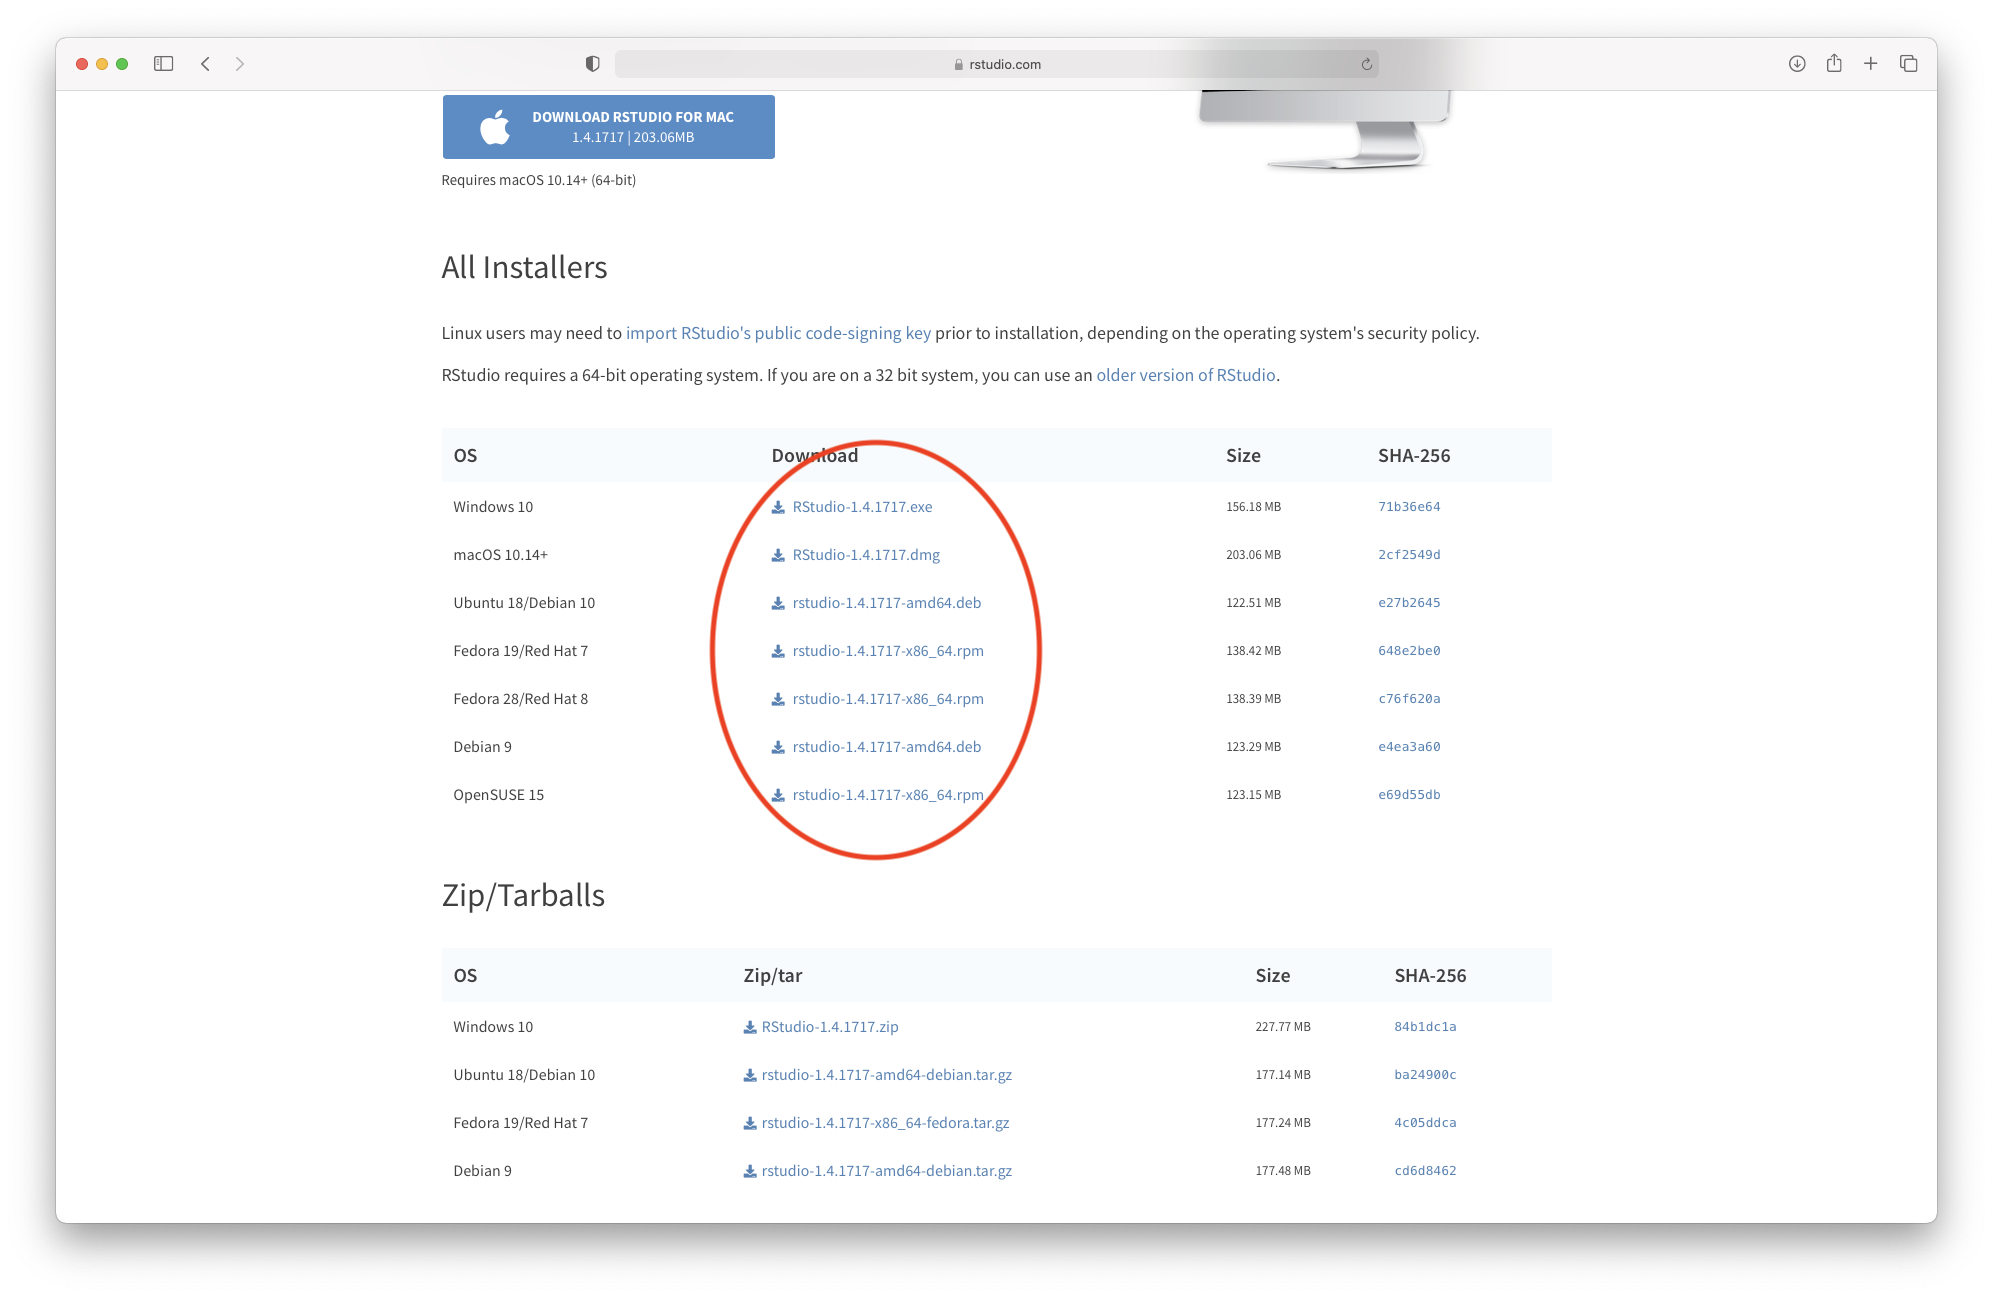1993x1297 pixels.
Task: Download the Ubuntu 18/Debian 10 .deb installer
Action: [x=887, y=603]
